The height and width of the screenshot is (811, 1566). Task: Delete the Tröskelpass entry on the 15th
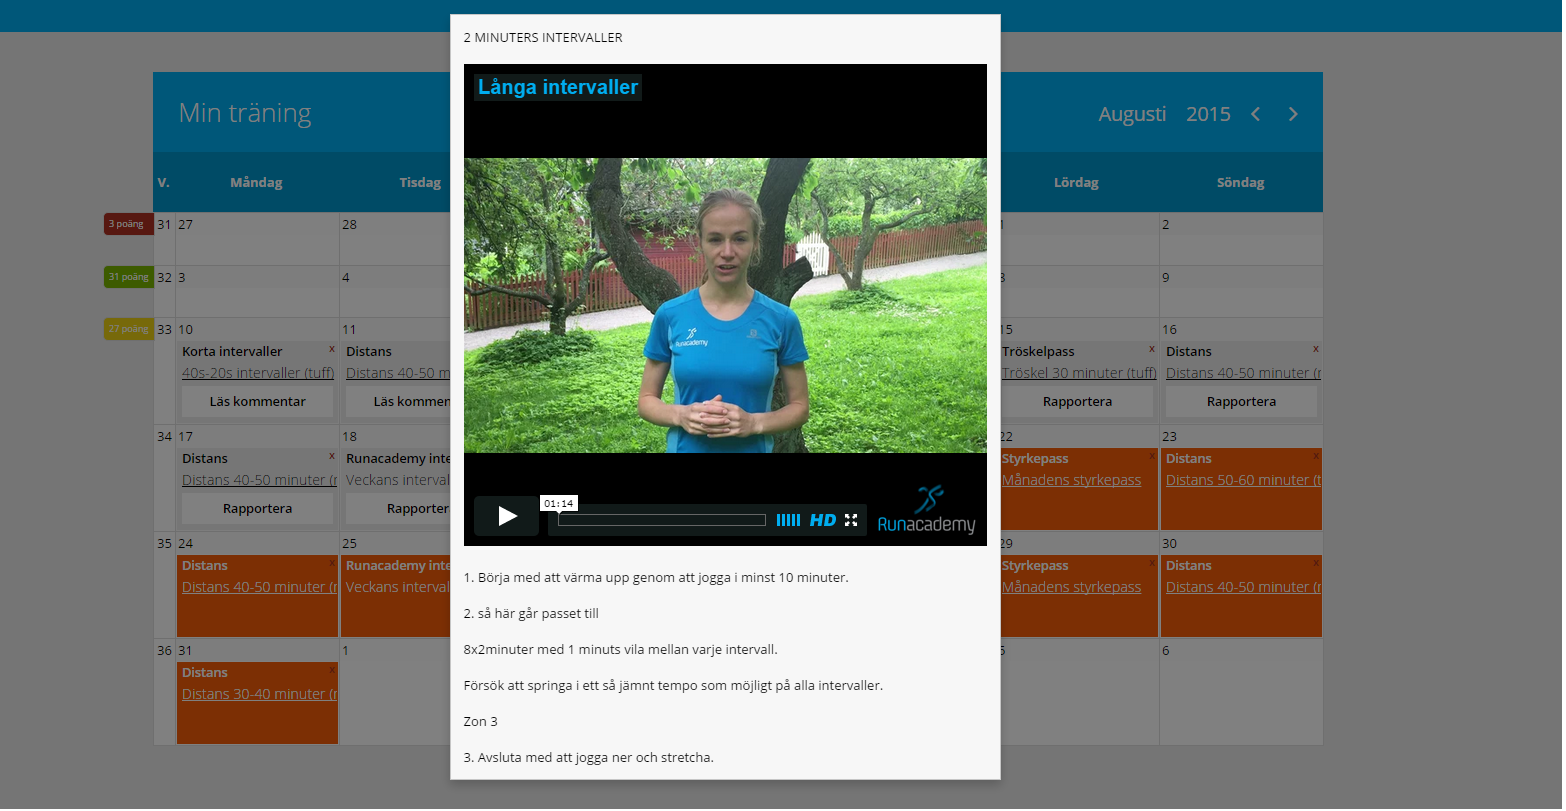tap(1152, 349)
